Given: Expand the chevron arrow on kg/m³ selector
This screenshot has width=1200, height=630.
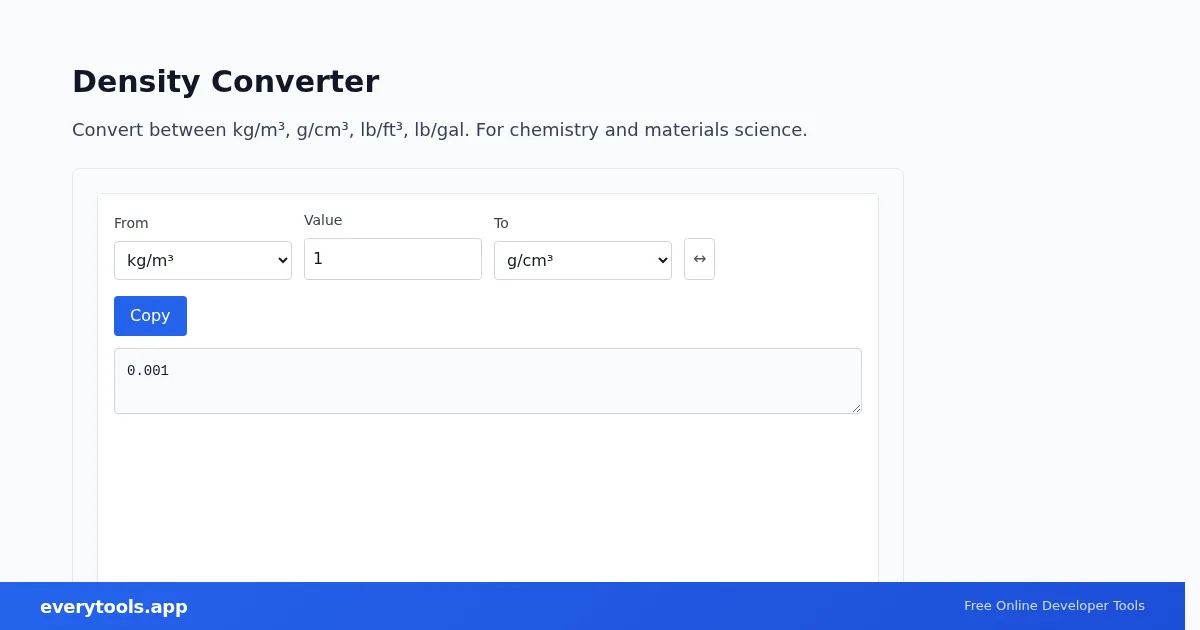Looking at the screenshot, I should click(x=282, y=261).
